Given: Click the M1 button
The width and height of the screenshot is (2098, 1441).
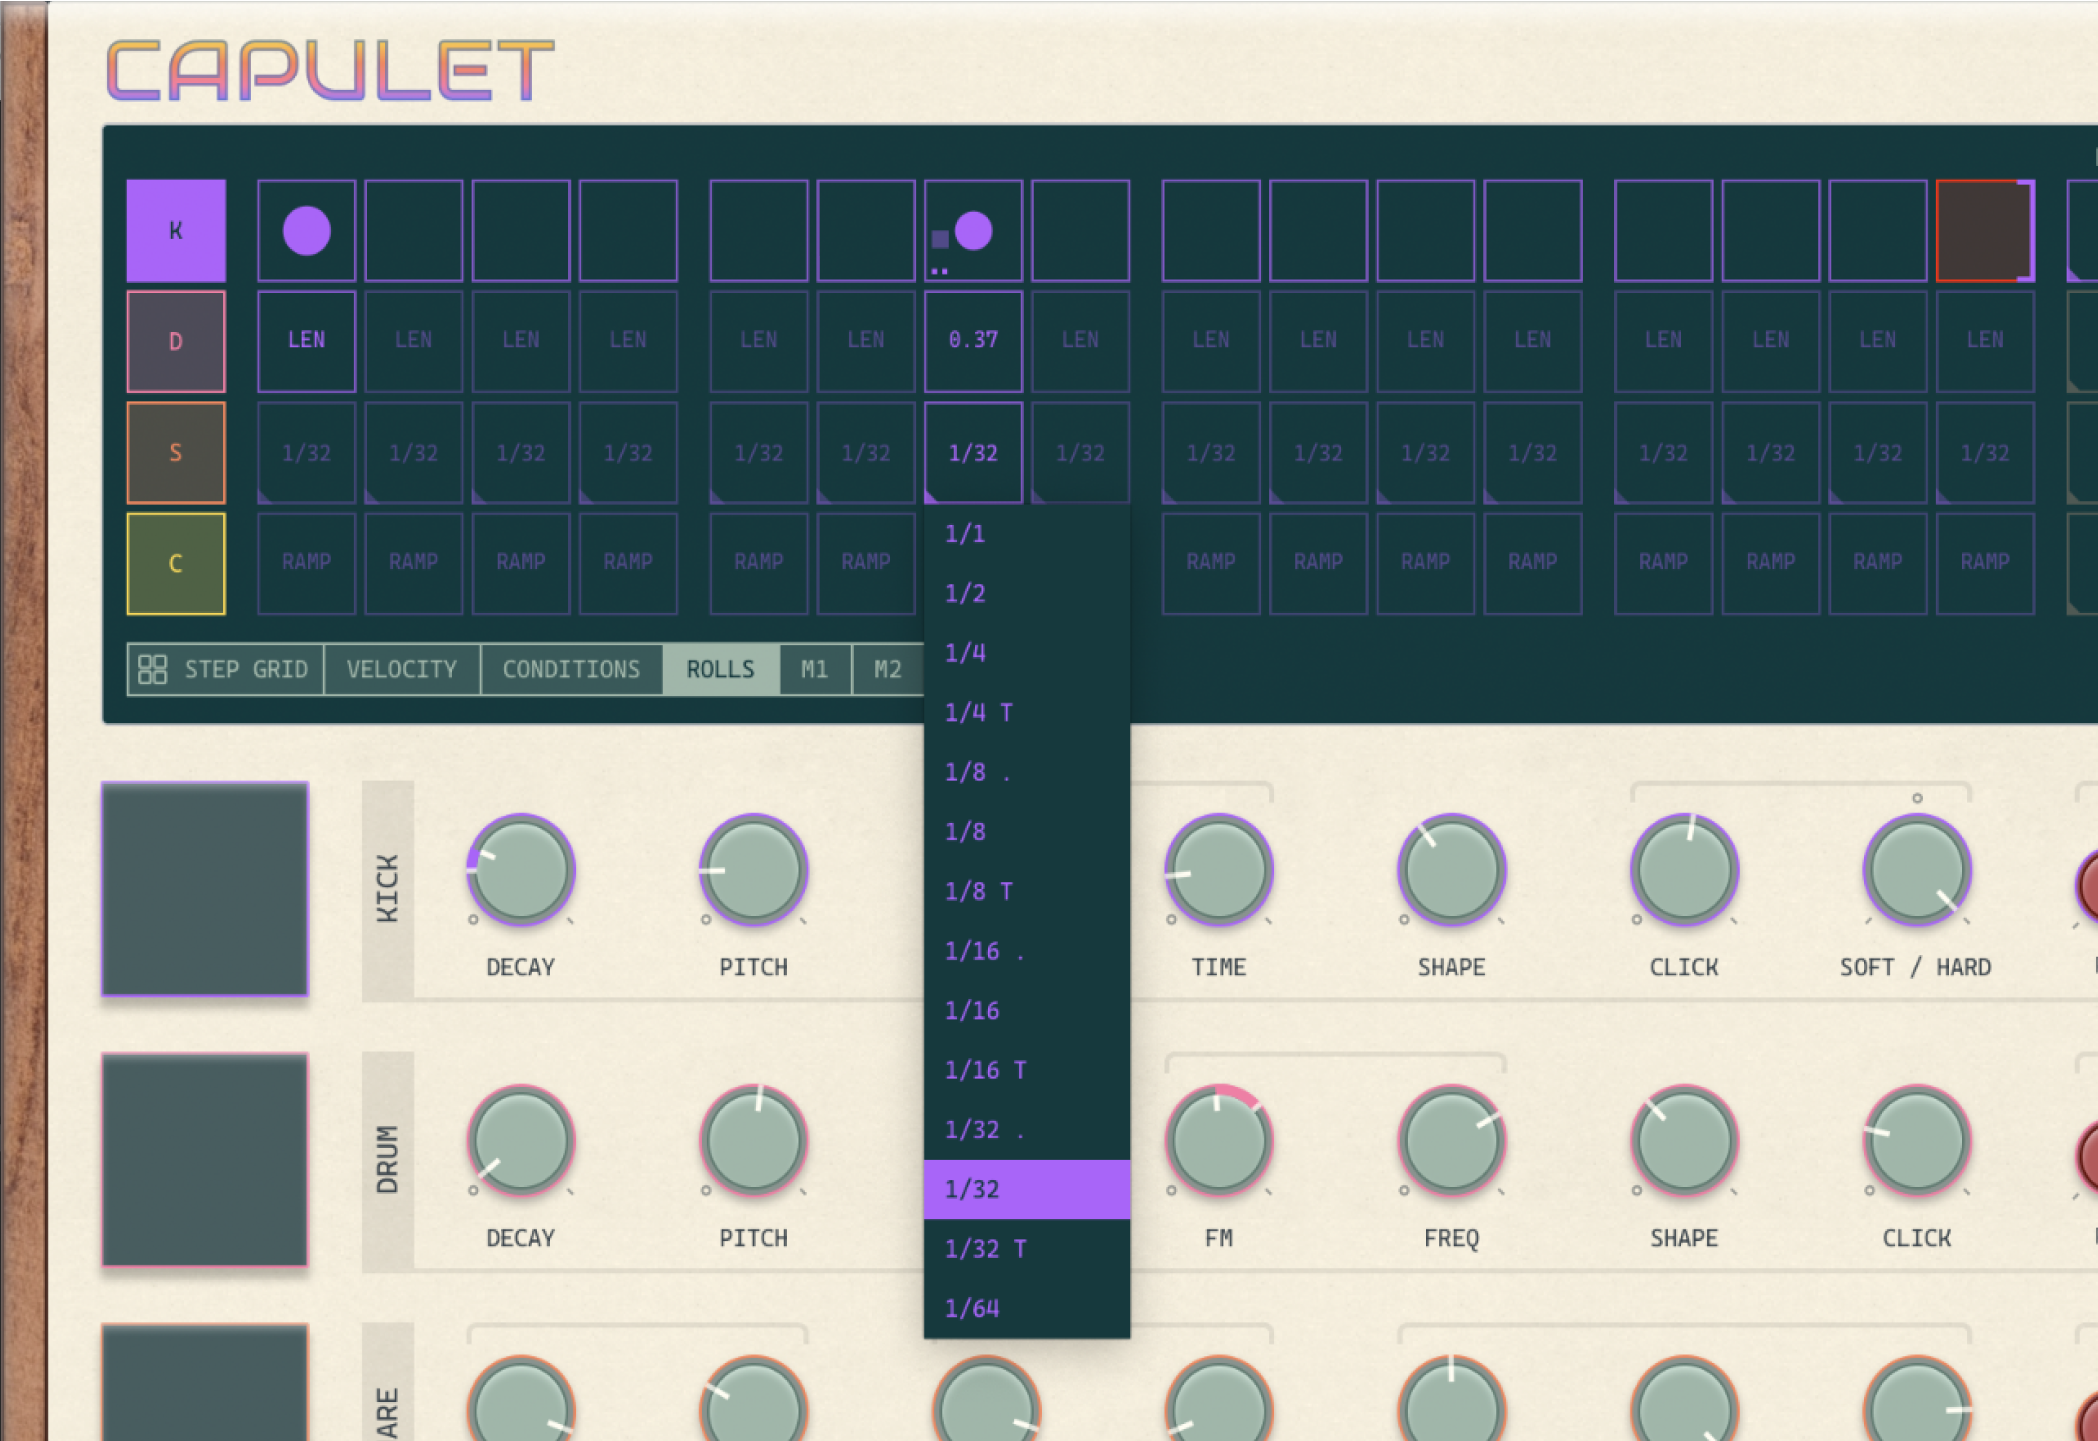Looking at the screenshot, I should (x=814, y=669).
